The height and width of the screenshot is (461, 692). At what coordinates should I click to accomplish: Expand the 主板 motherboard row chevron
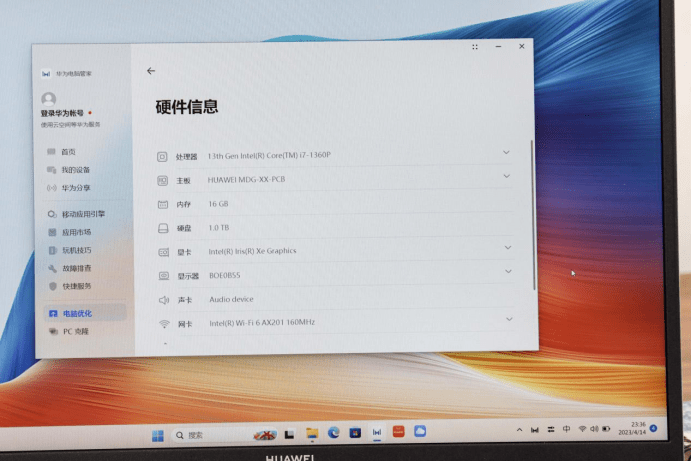click(x=507, y=176)
